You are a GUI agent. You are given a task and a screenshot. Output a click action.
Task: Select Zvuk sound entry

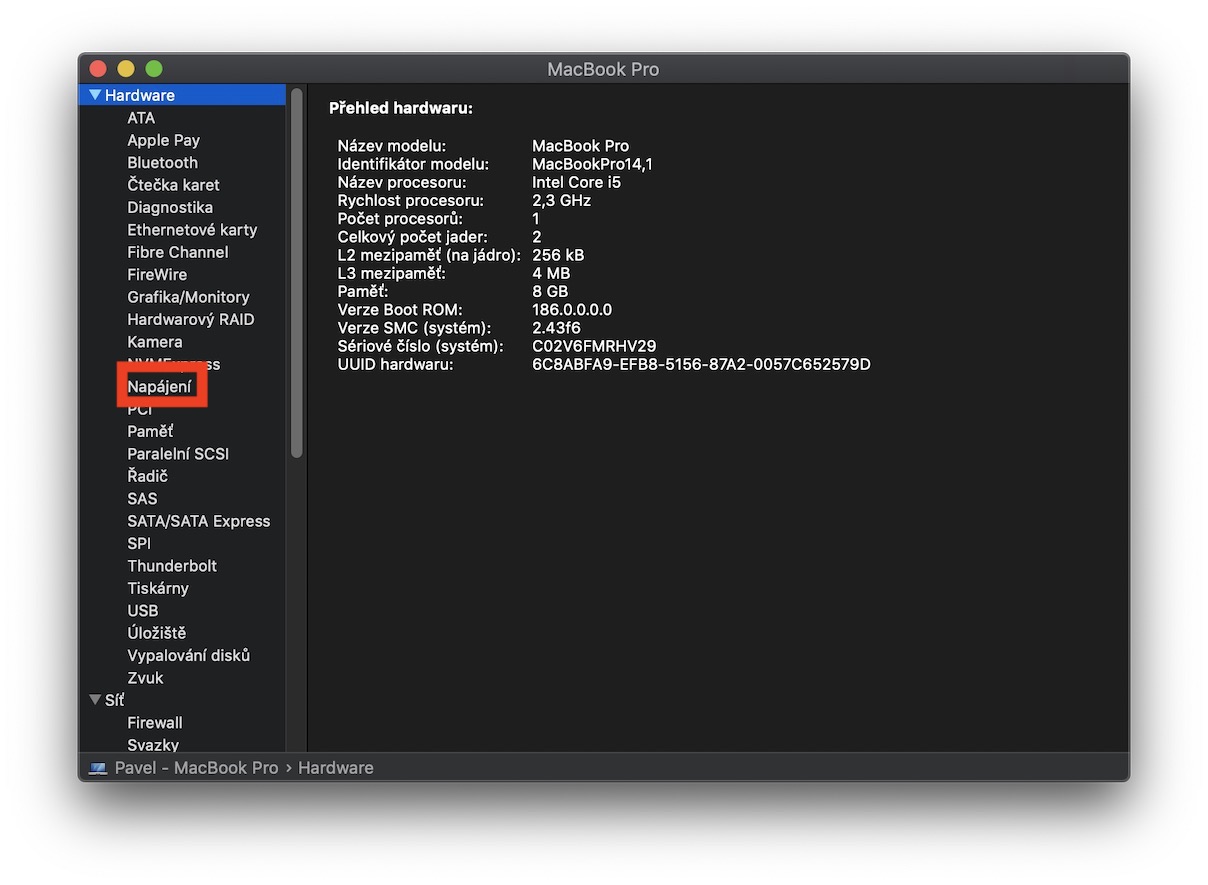pyautogui.click(x=145, y=678)
